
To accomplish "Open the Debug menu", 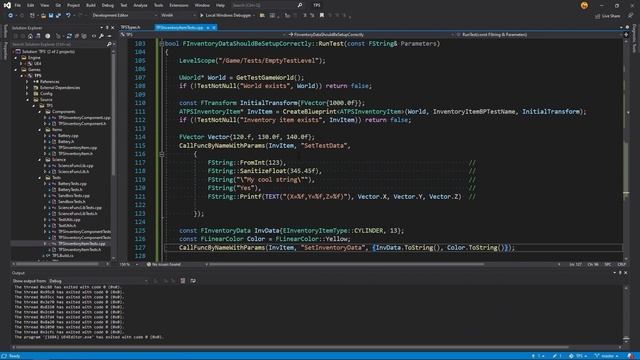I will 108,5.
